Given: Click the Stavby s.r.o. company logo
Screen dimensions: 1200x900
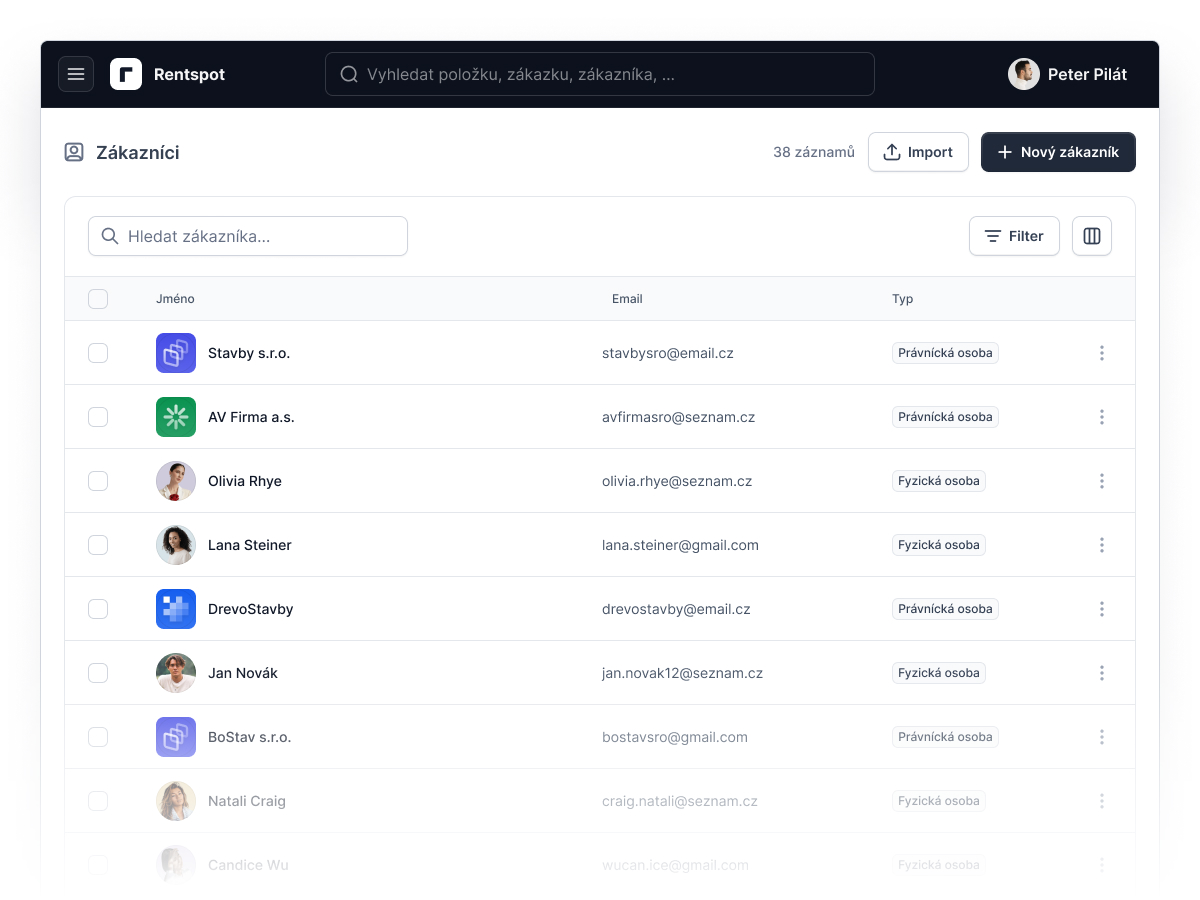Looking at the screenshot, I should 176,353.
